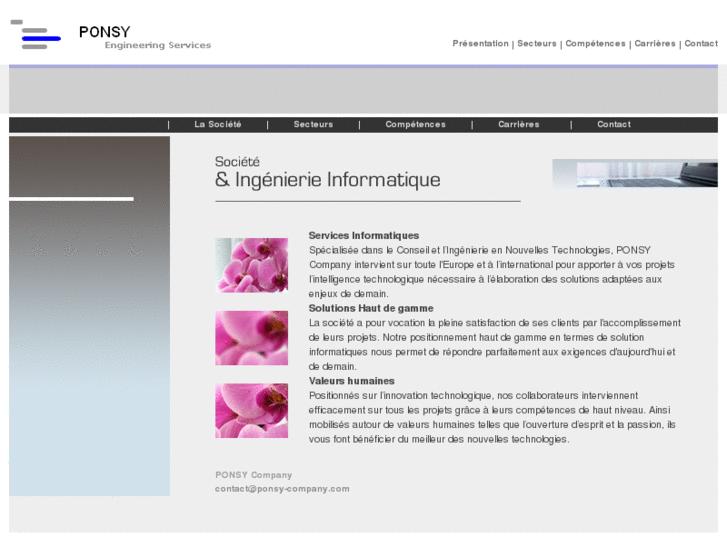Select Secteurs in the dark menu bar
727x545 pixels.
coord(313,124)
